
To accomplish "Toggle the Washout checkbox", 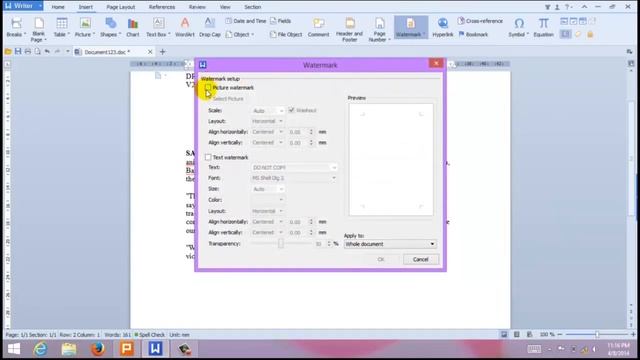I will coord(291,110).
